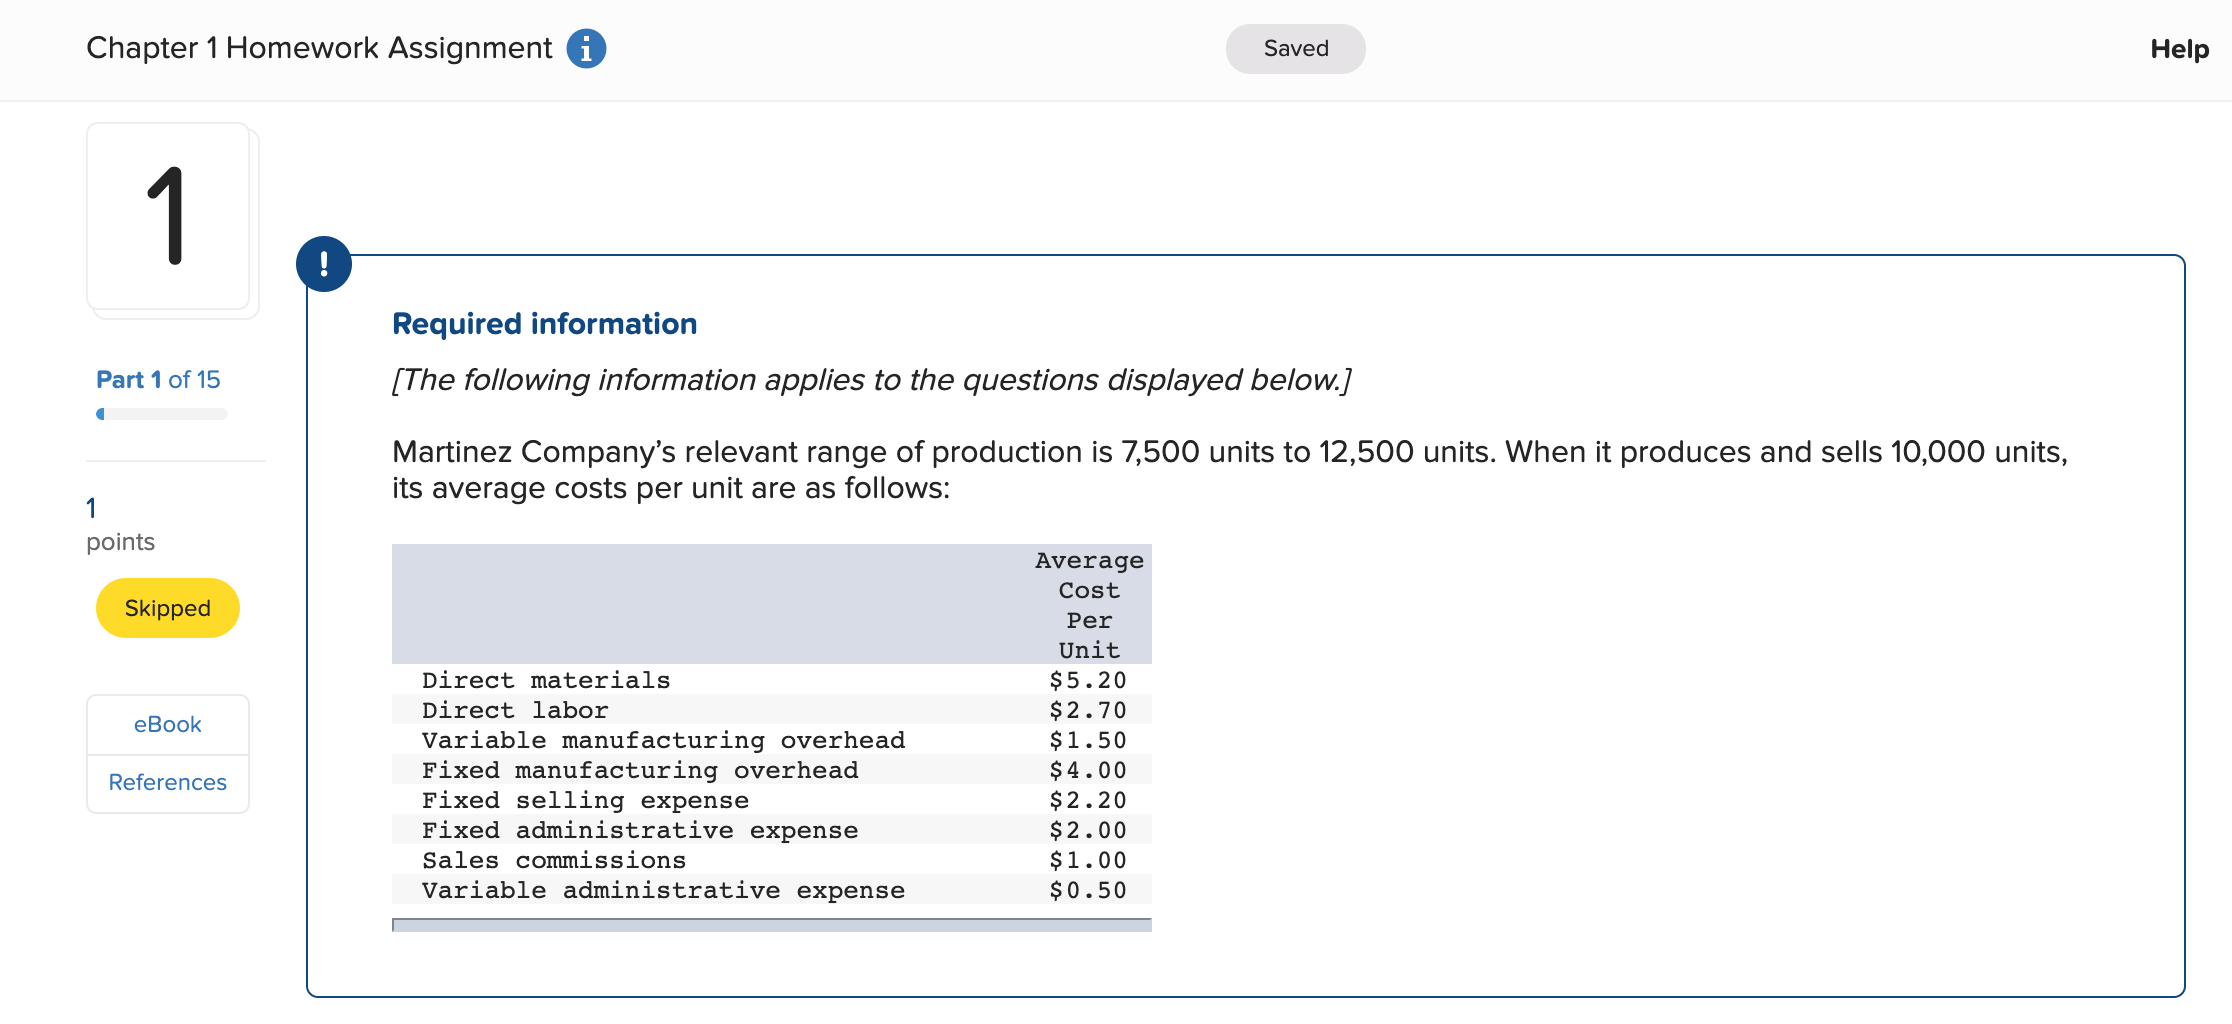
Task: Click the Chapter 1 Homework Assignment title
Action: [x=319, y=48]
